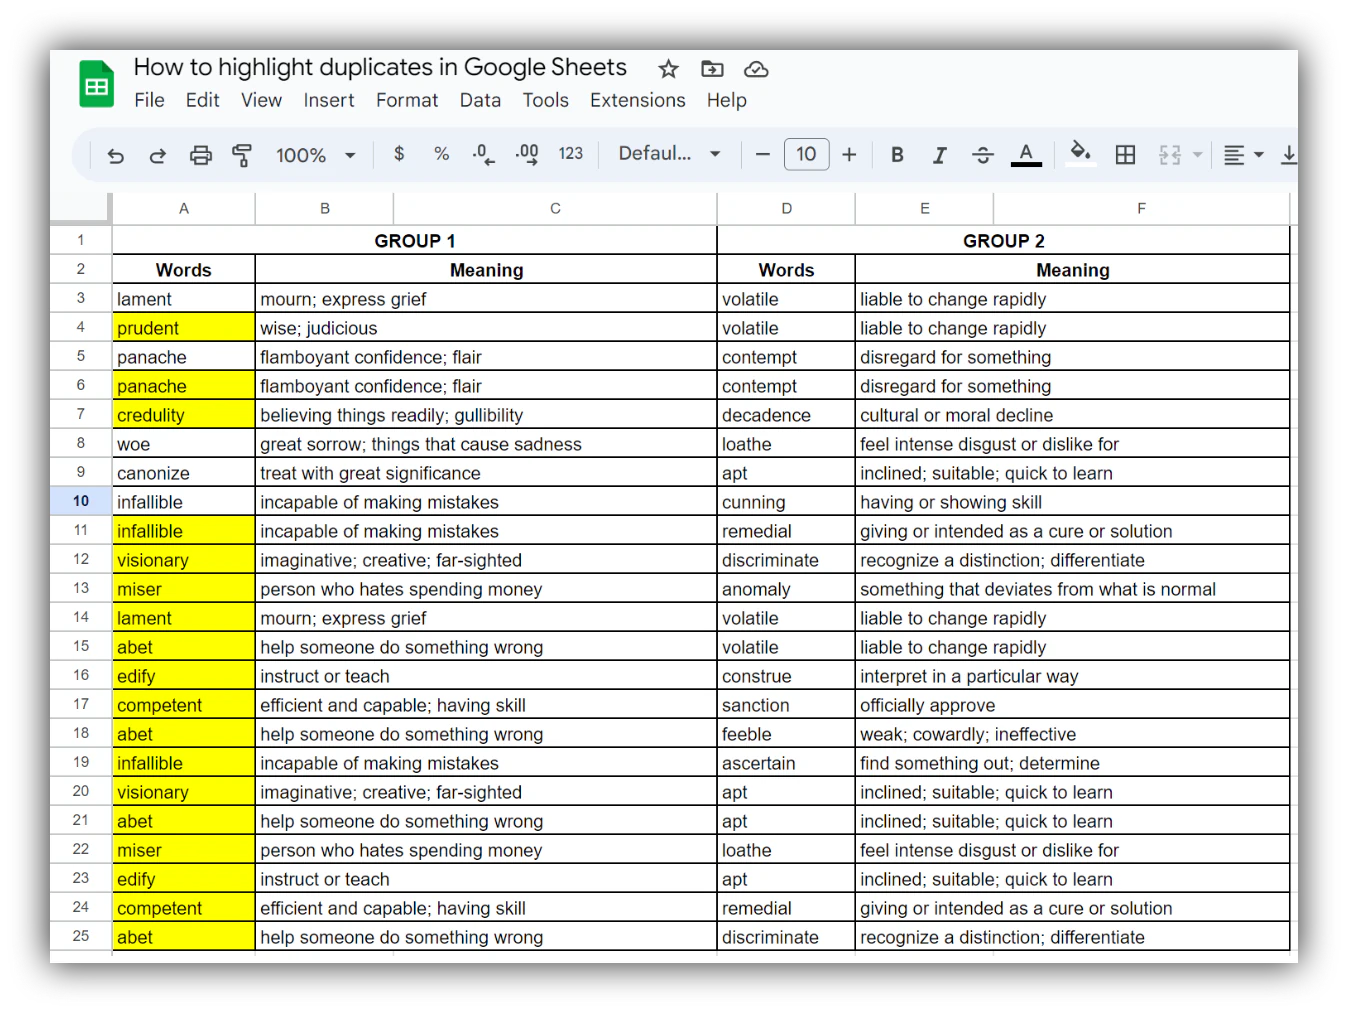Open the borders tool
1348x1013 pixels.
coord(1125,155)
